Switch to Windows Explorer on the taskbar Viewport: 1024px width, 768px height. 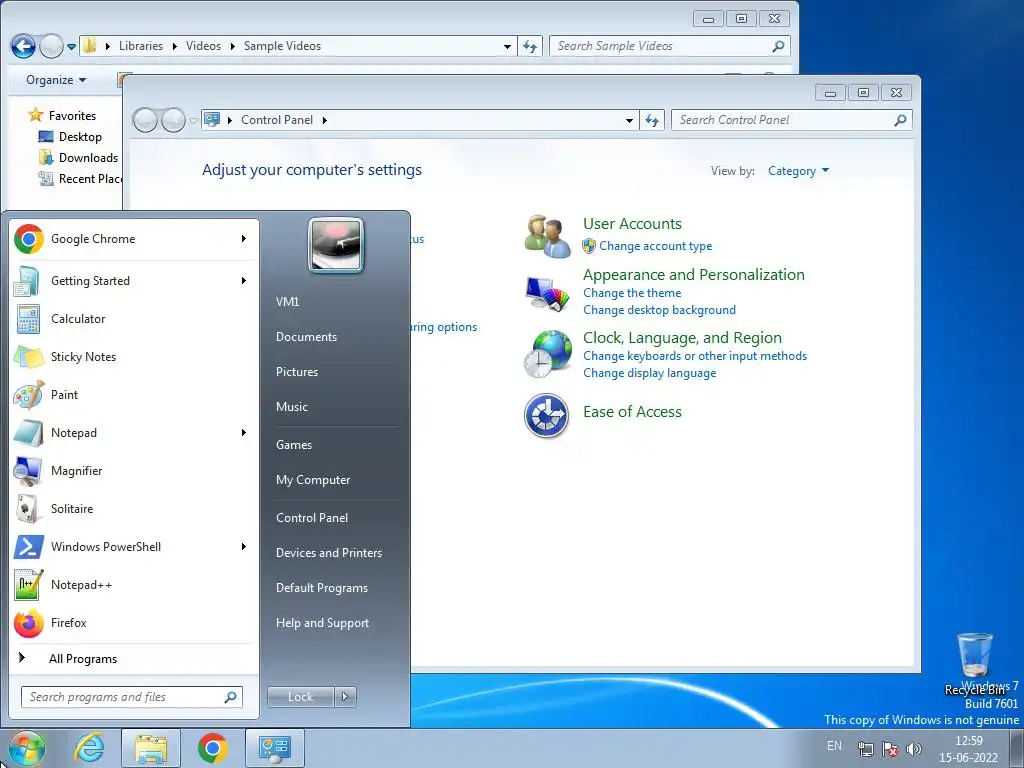(x=151, y=748)
